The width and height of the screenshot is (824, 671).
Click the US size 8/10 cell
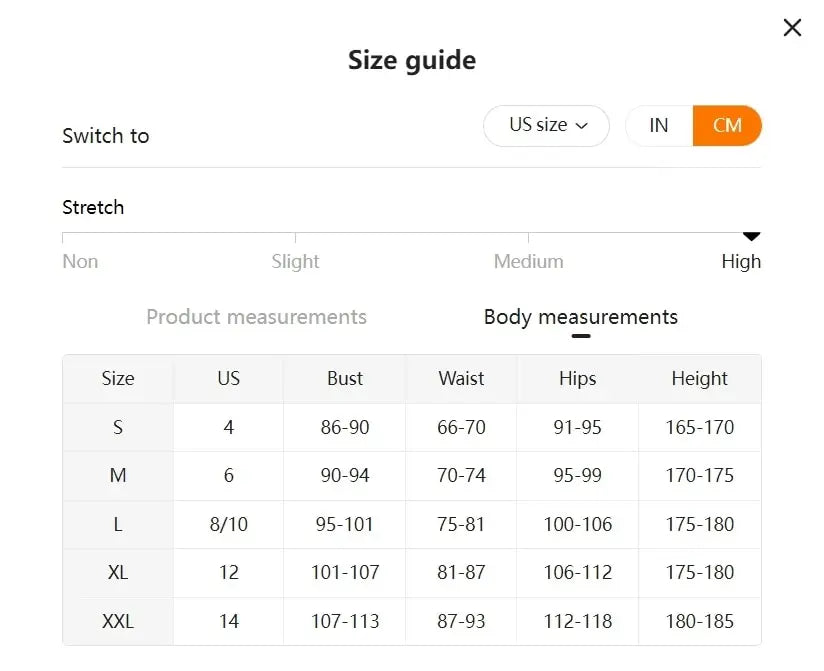tap(227, 524)
